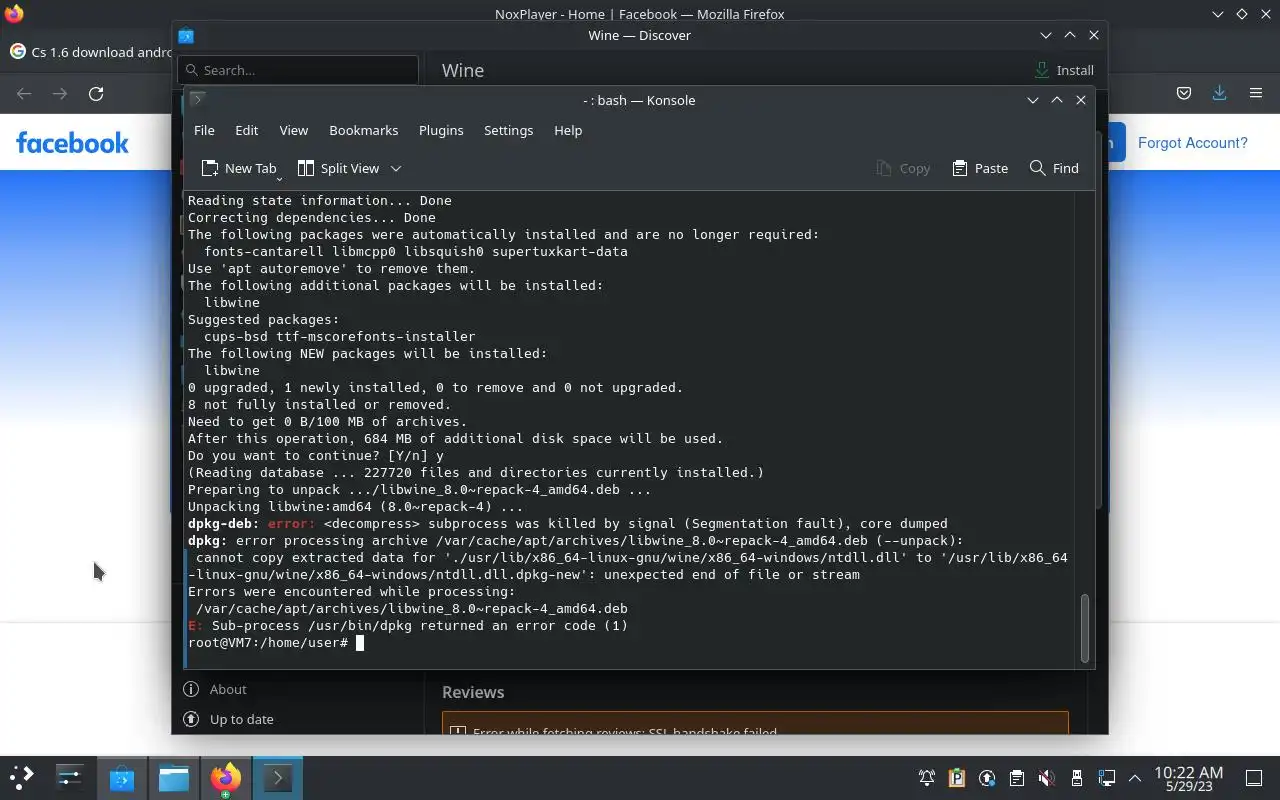
Task: Open the About entry in Discover sidebar
Action: (x=215, y=689)
